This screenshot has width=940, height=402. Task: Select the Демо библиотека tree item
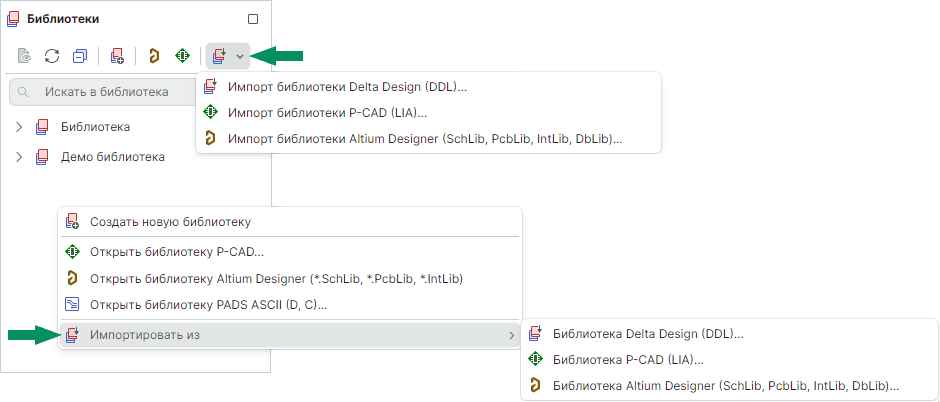112,157
